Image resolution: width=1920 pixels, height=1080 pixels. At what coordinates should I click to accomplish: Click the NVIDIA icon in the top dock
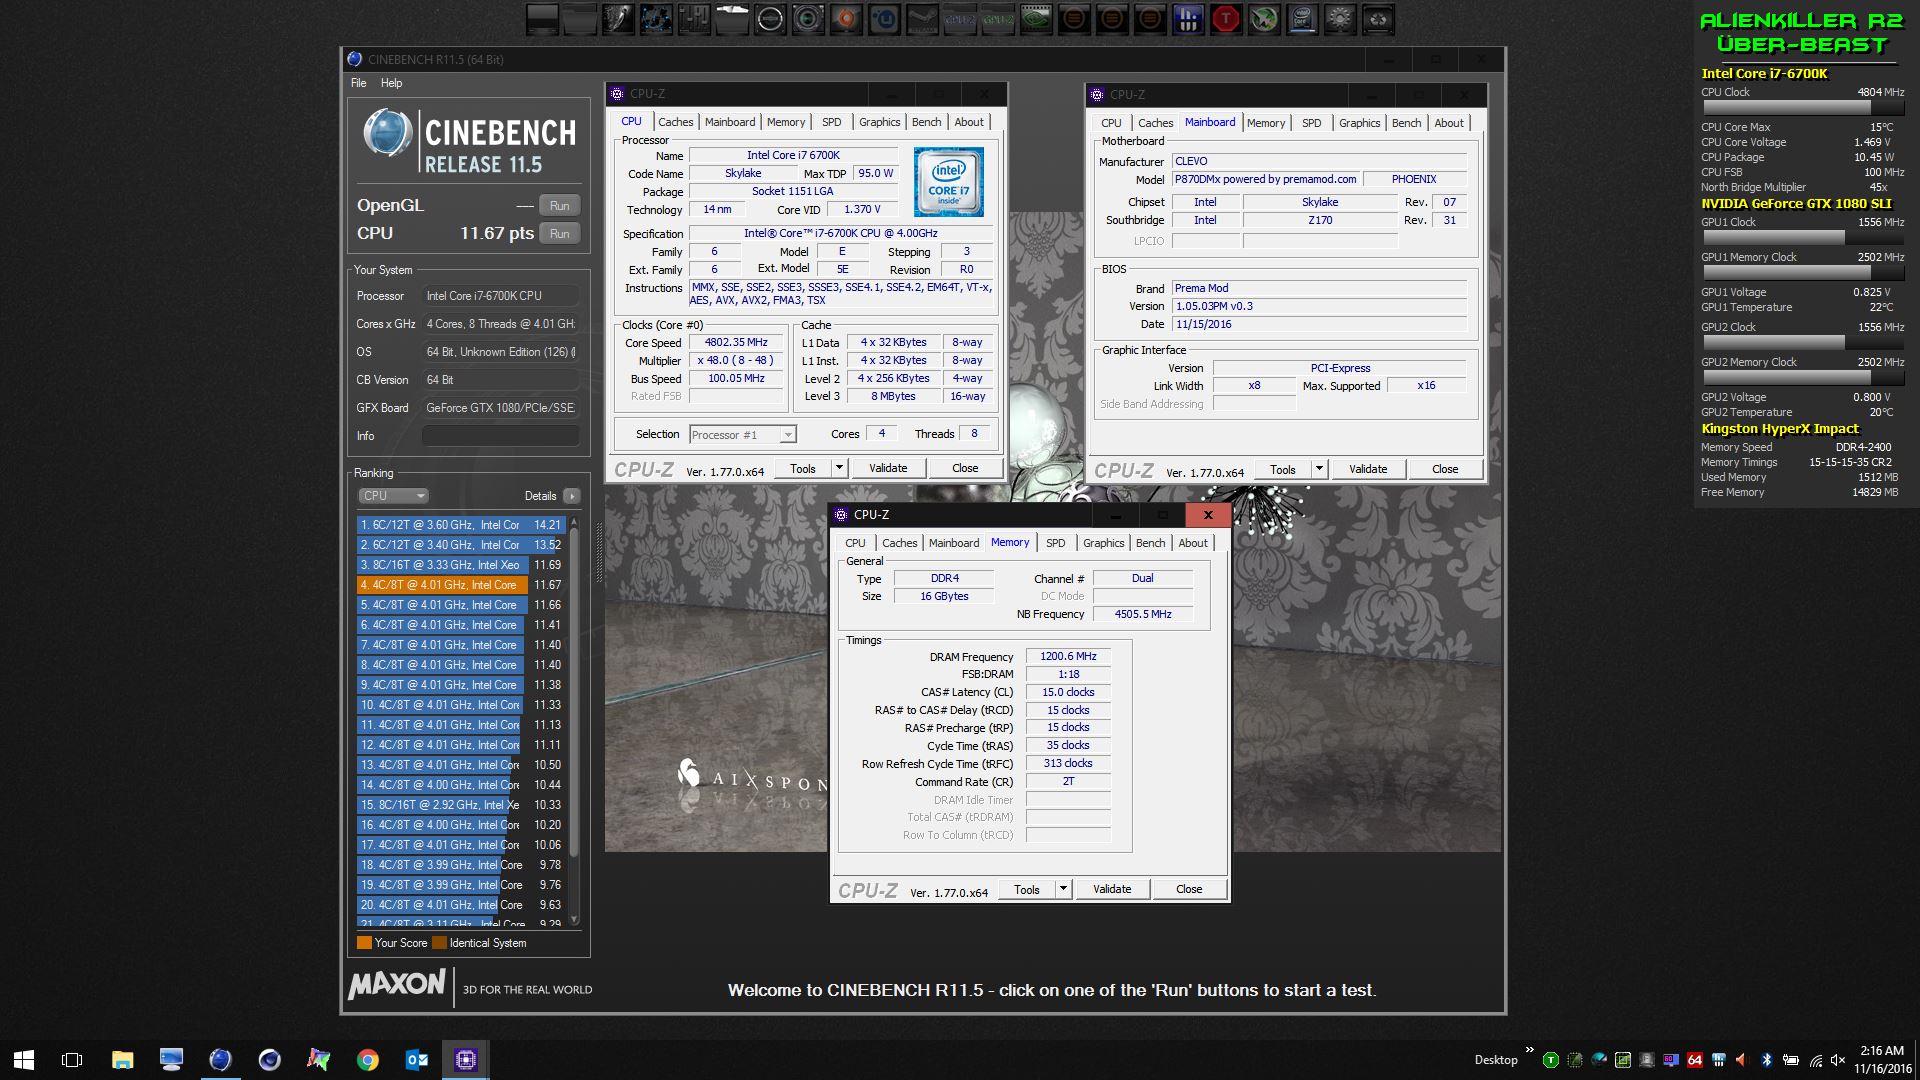pos(1036,19)
